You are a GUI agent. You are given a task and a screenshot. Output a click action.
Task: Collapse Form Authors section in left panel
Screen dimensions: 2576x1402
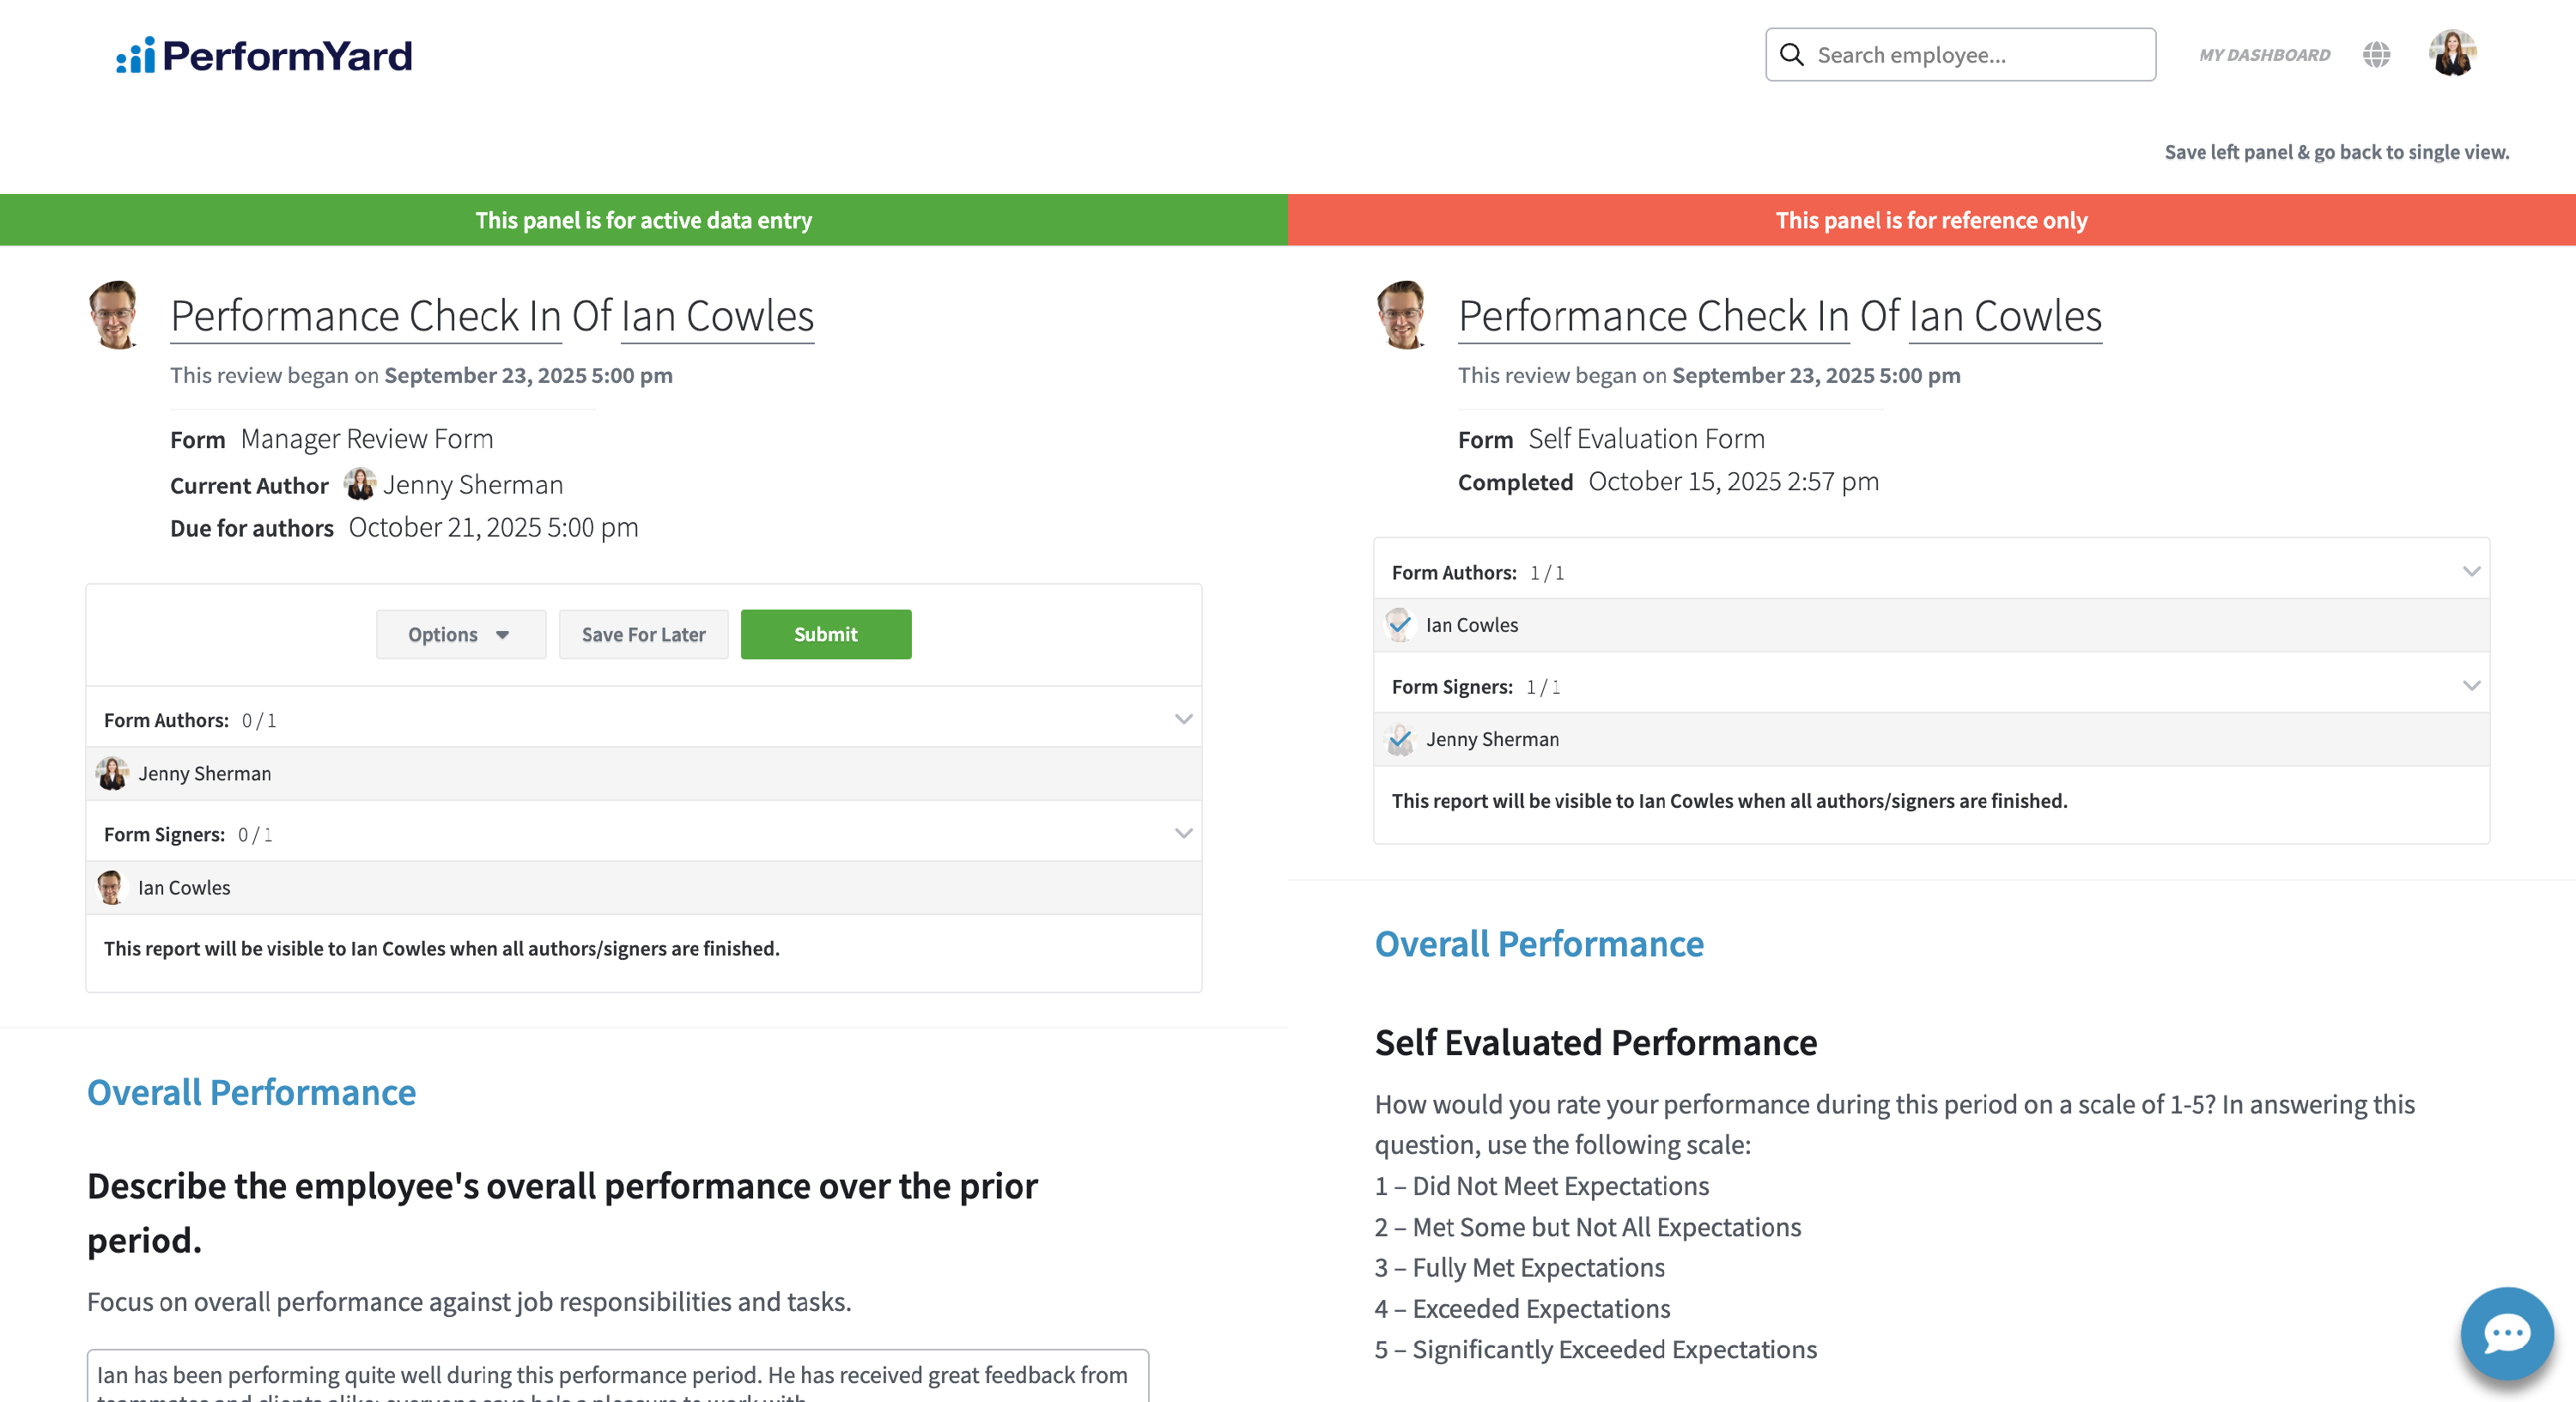(x=1183, y=719)
